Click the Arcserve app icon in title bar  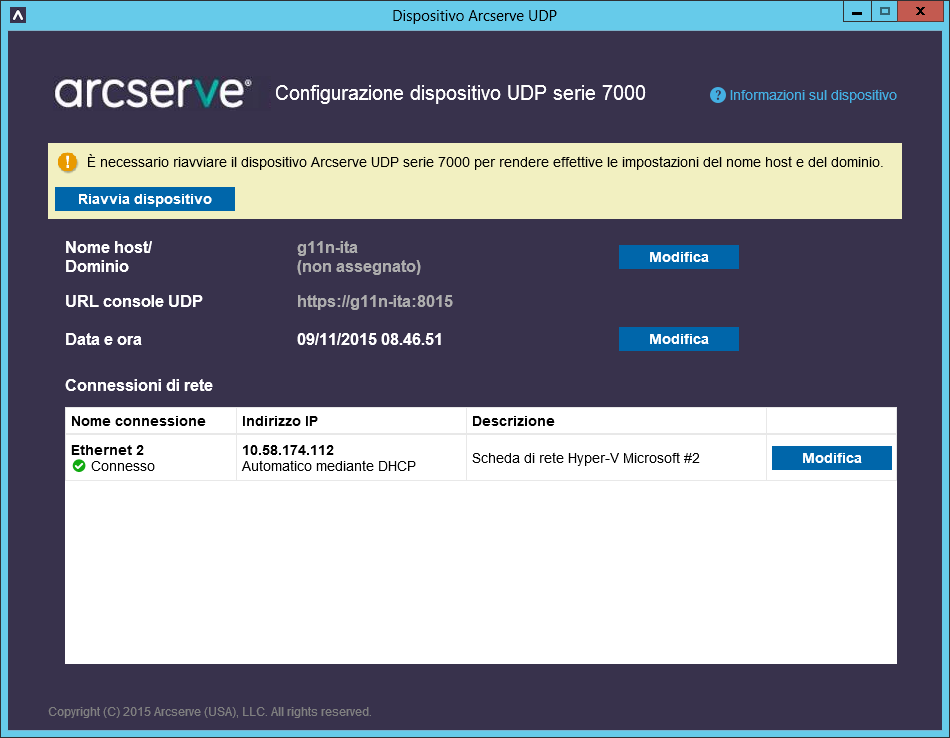pos(18,15)
